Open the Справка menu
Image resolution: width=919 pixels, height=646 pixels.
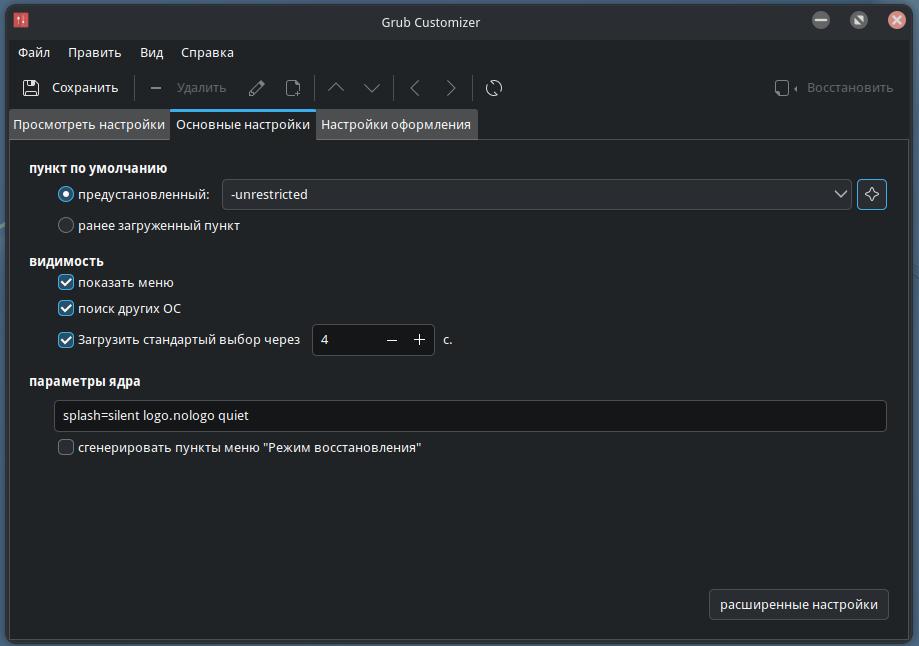[x=207, y=53]
